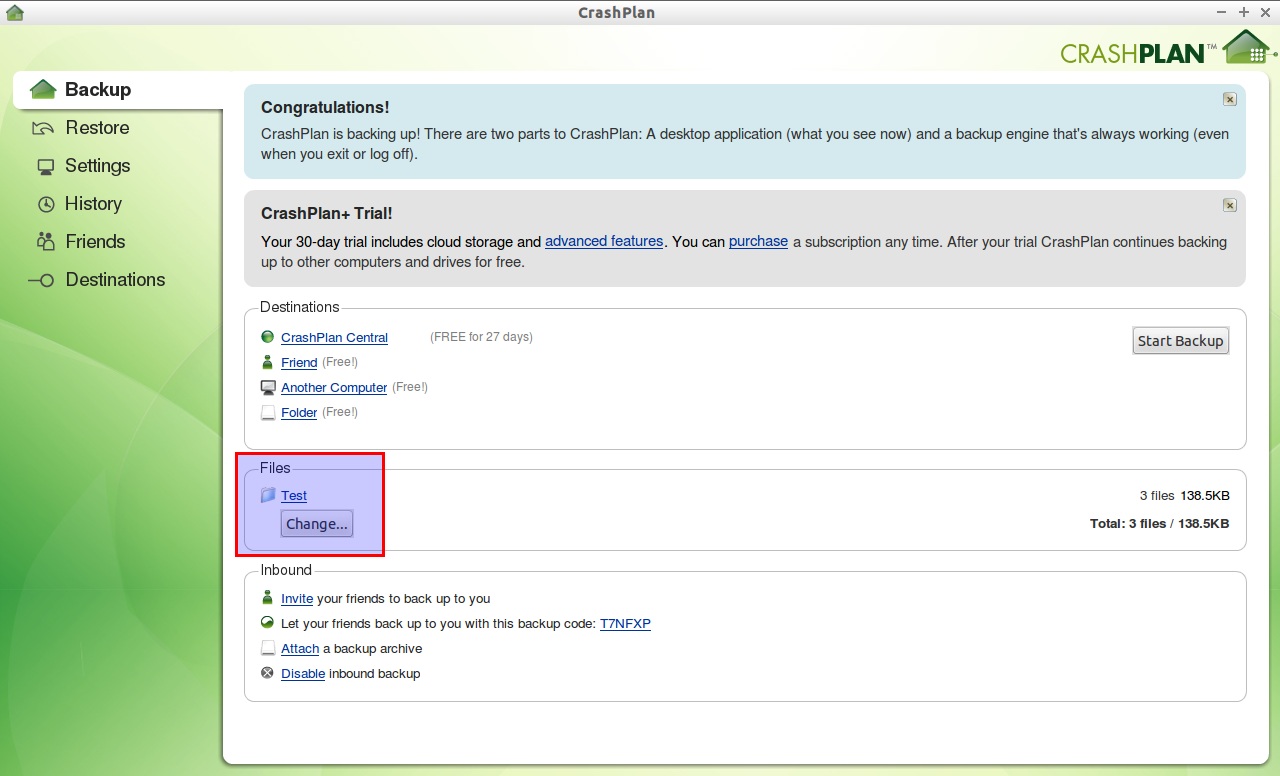
Task: Close the CrashPlan+ Trial notice
Action: click(x=1229, y=205)
